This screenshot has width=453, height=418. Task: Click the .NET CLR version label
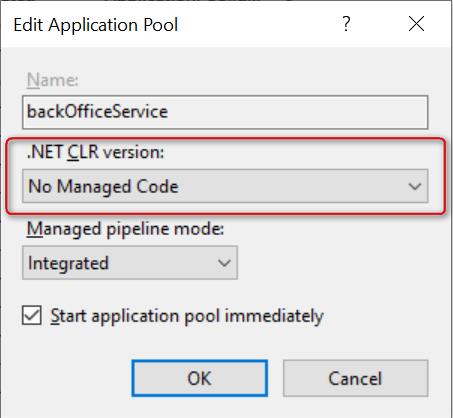(x=95, y=152)
